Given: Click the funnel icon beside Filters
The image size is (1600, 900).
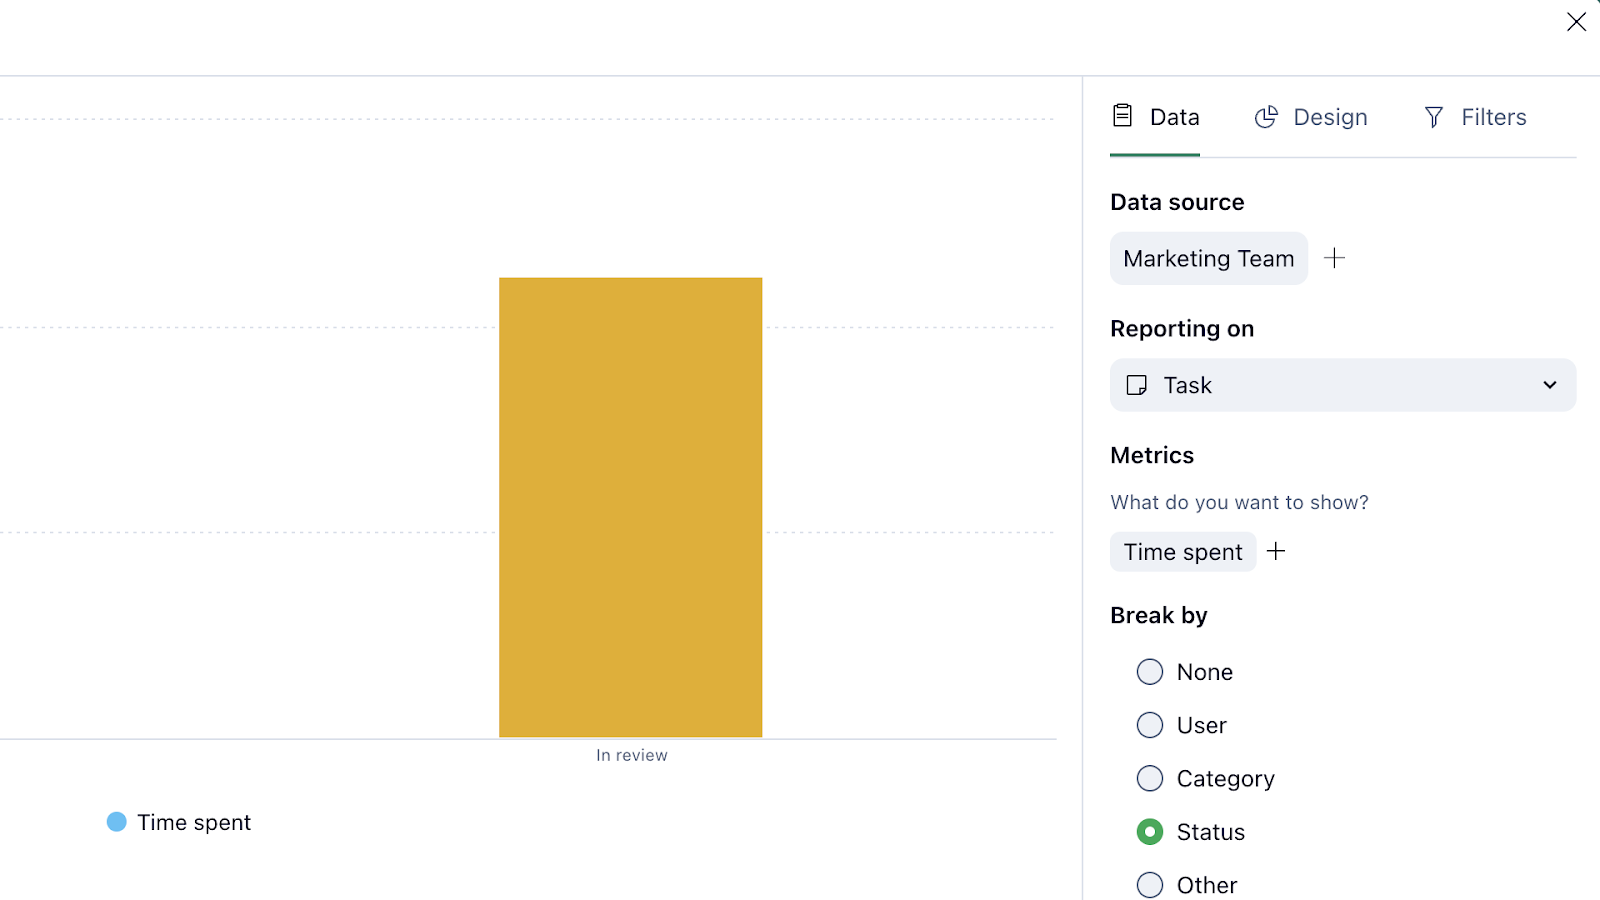Looking at the screenshot, I should click(1434, 118).
